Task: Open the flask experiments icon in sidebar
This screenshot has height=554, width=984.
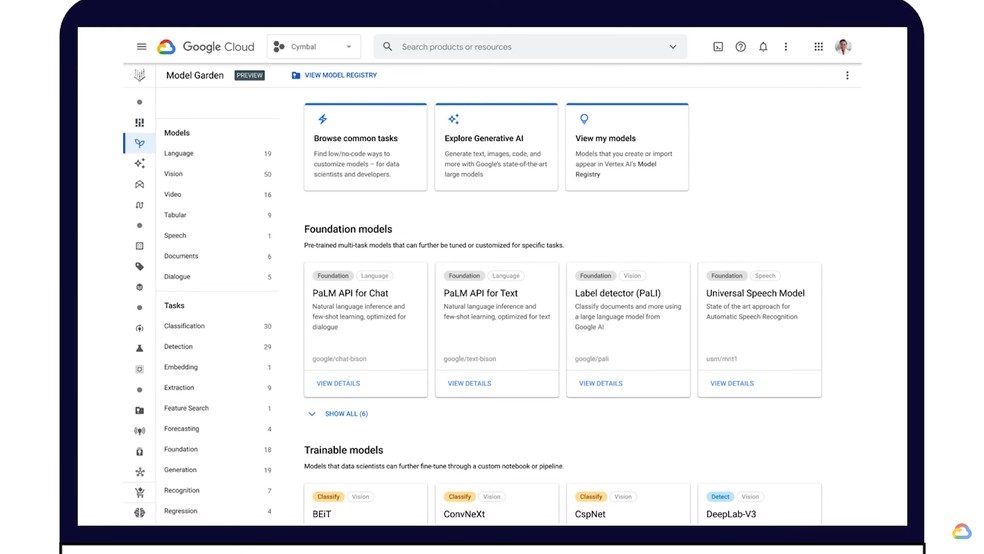Action: pyautogui.click(x=139, y=348)
